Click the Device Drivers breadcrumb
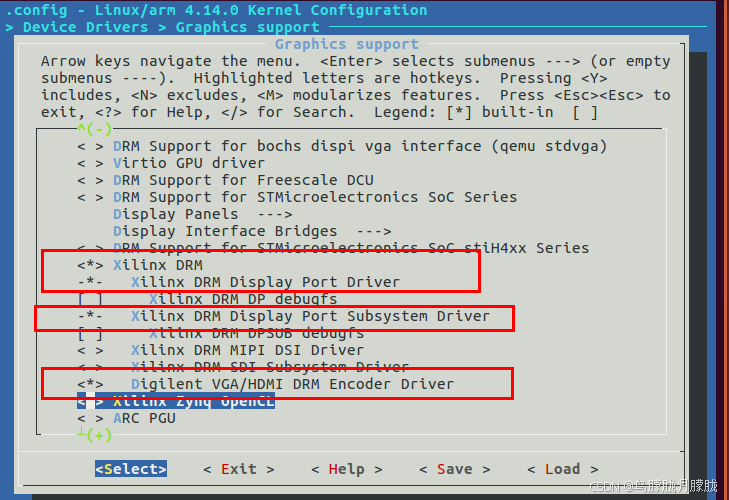Viewport: 729px width, 500px height. 86,27
